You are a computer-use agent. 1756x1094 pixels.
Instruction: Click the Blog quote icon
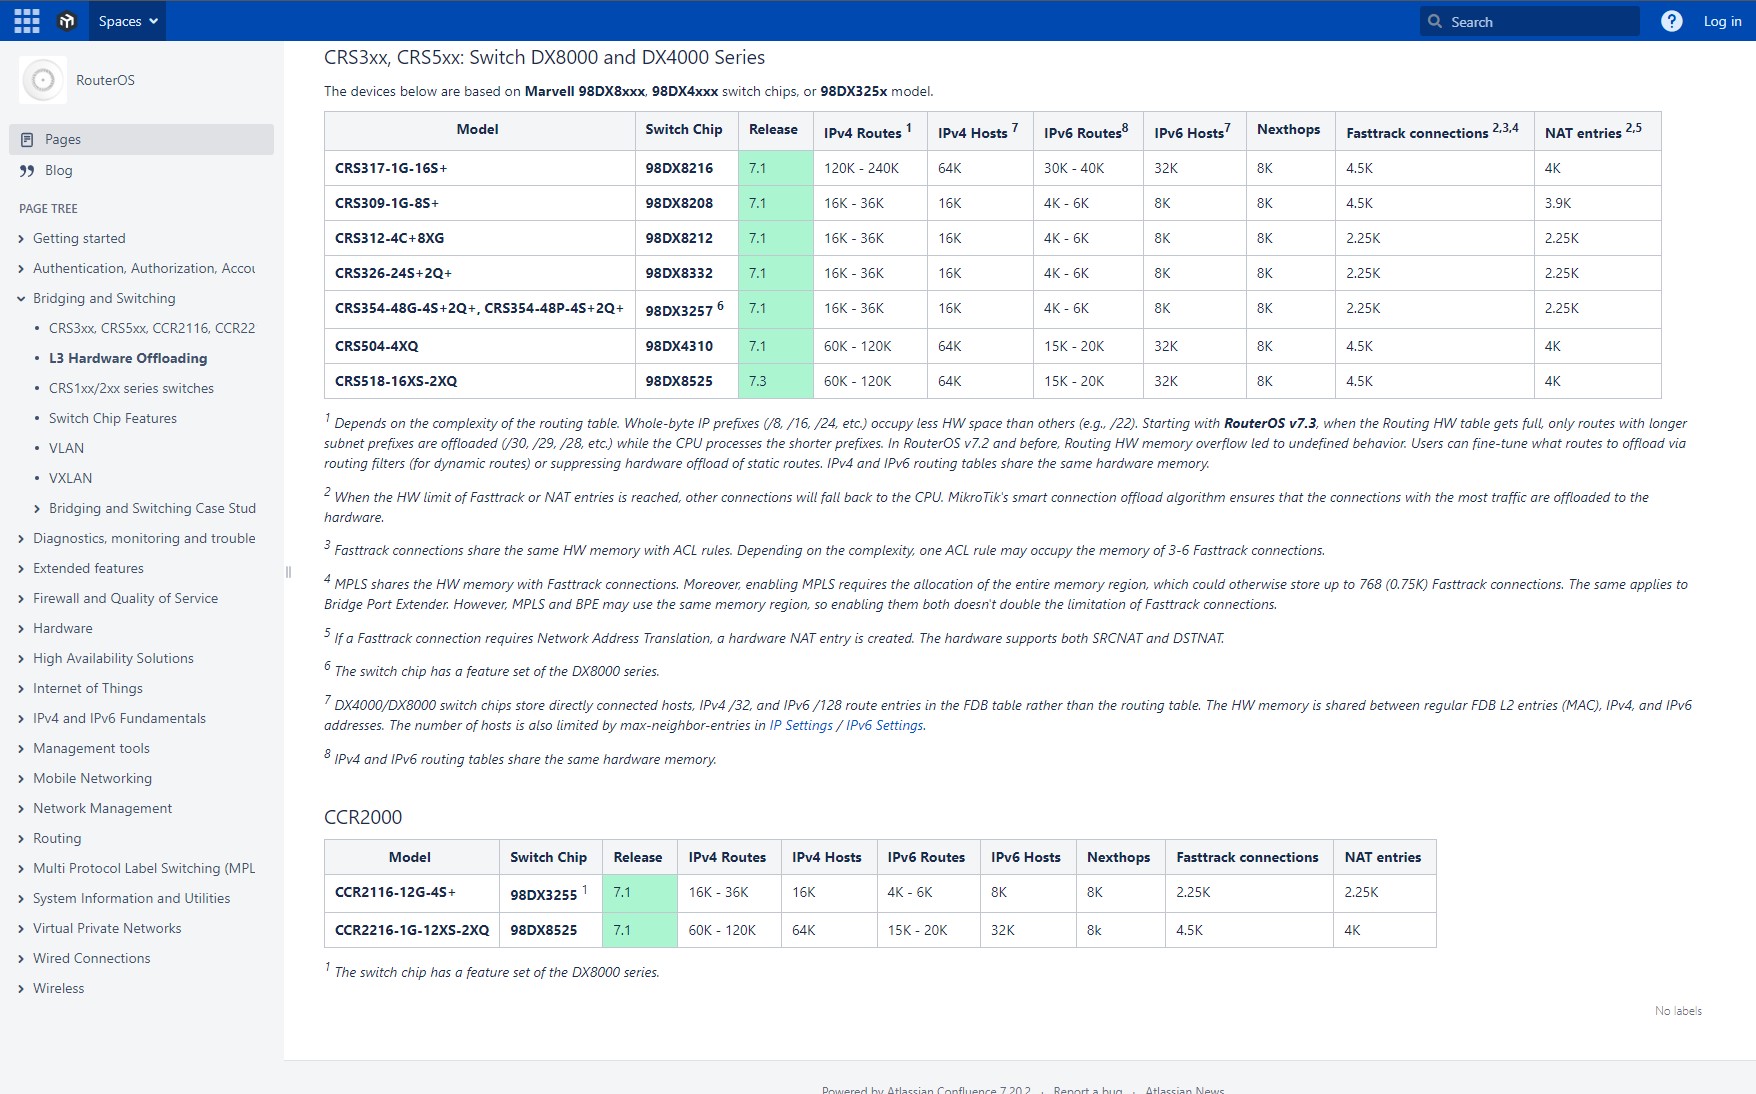pyautogui.click(x=28, y=171)
